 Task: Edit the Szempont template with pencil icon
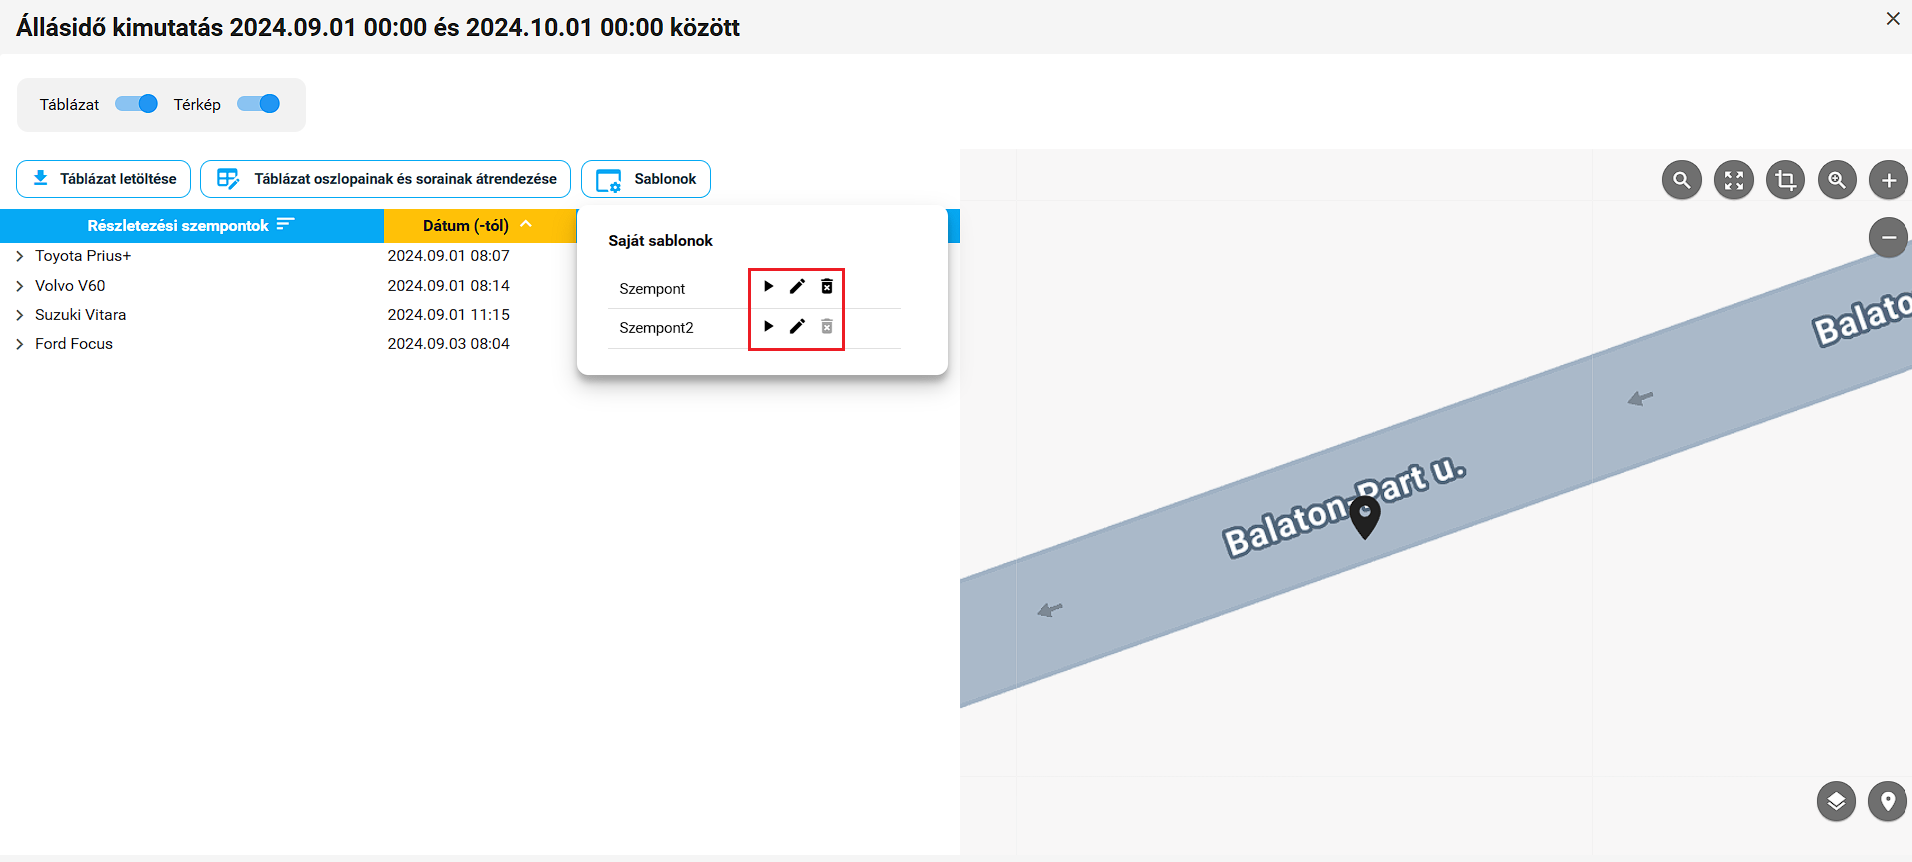(x=797, y=287)
